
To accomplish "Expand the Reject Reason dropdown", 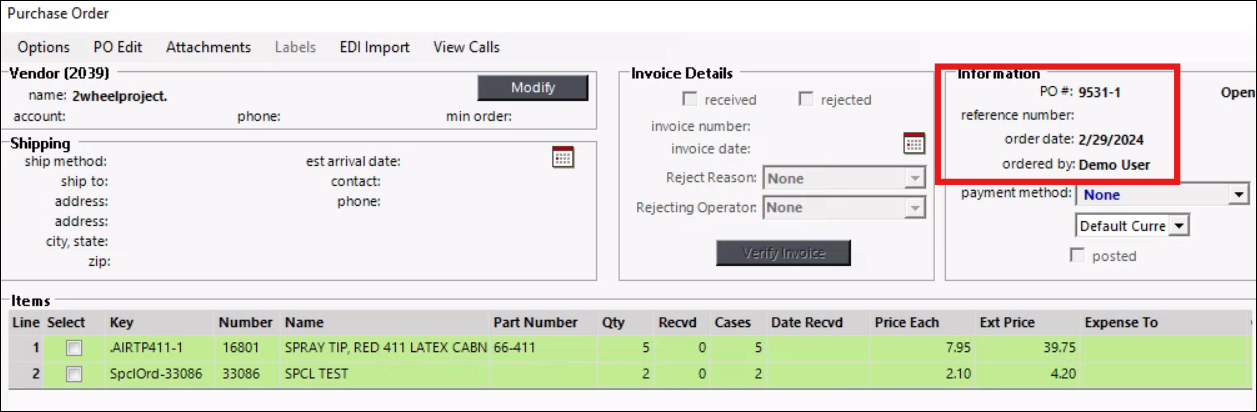I will click(914, 179).
